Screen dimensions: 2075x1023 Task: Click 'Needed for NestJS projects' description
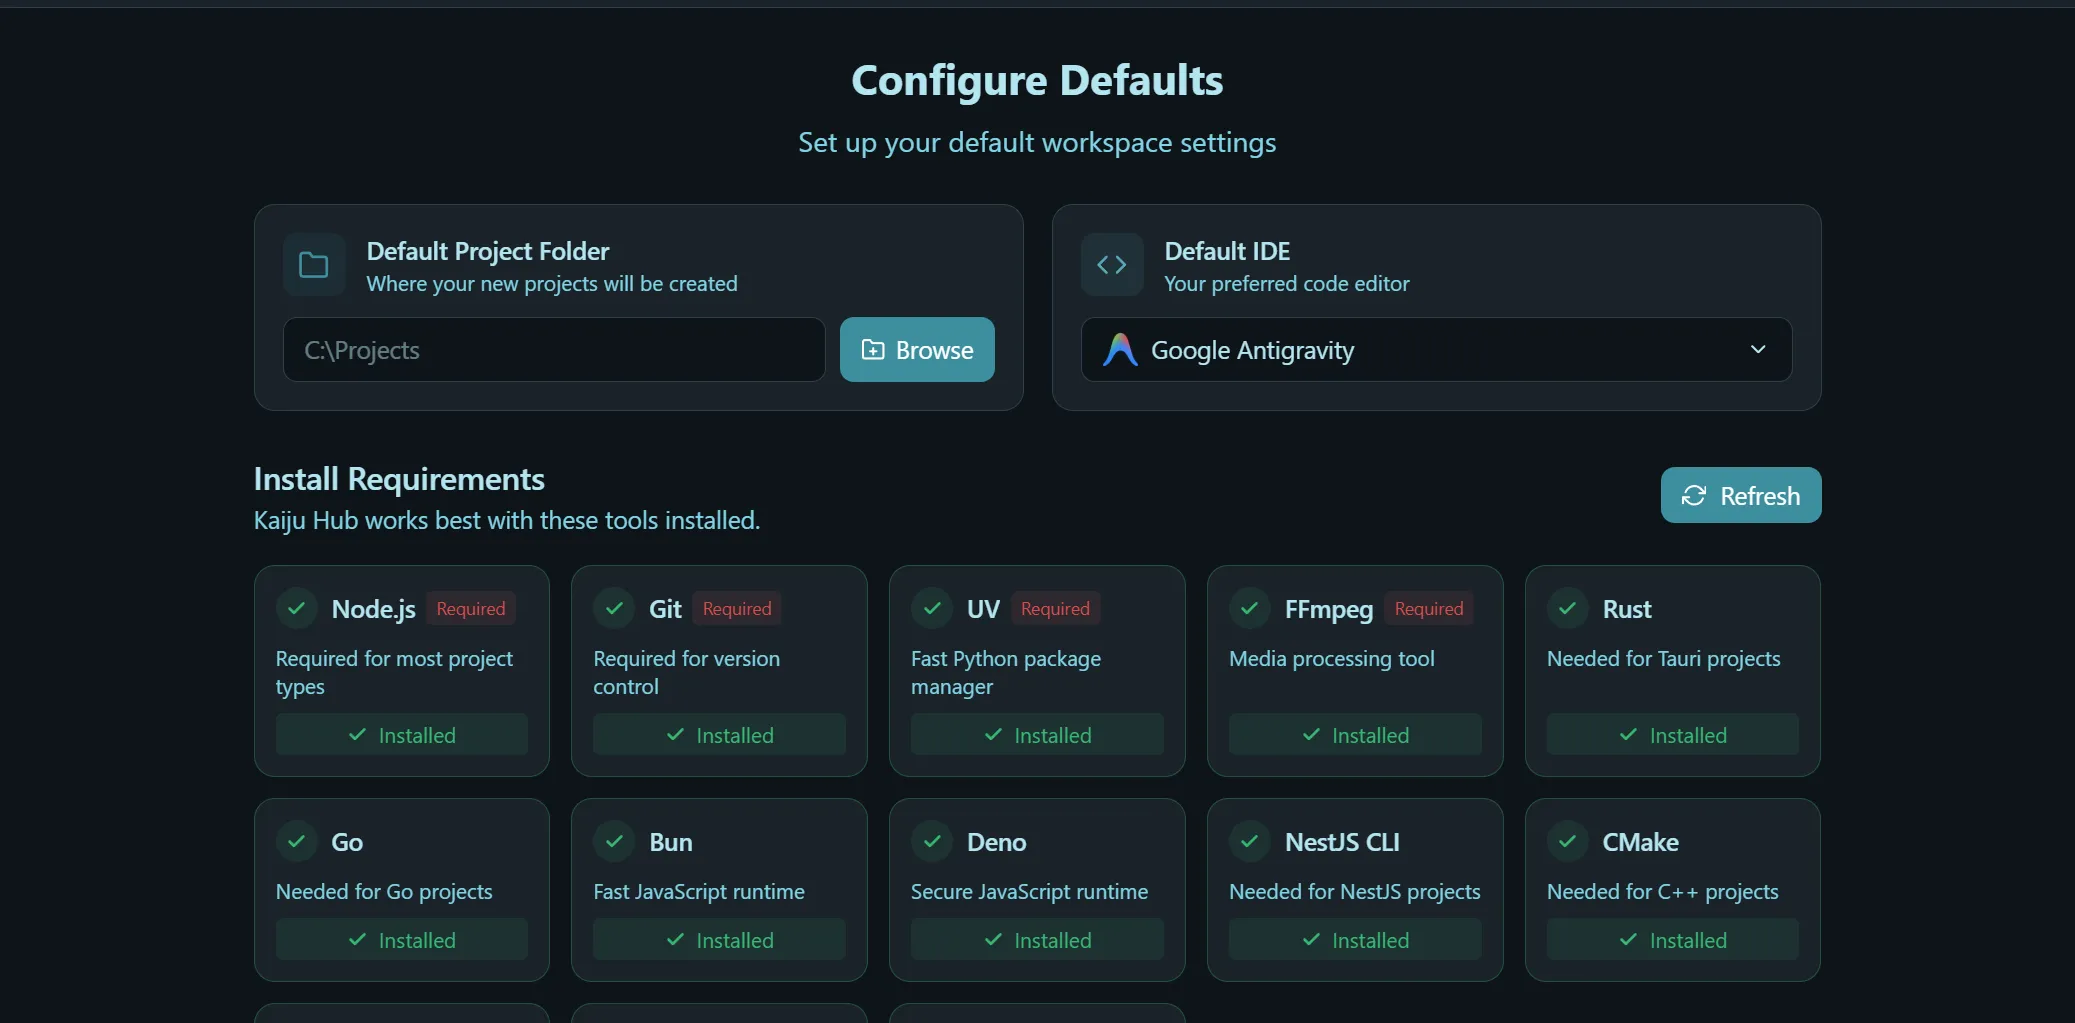pyautogui.click(x=1355, y=892)
